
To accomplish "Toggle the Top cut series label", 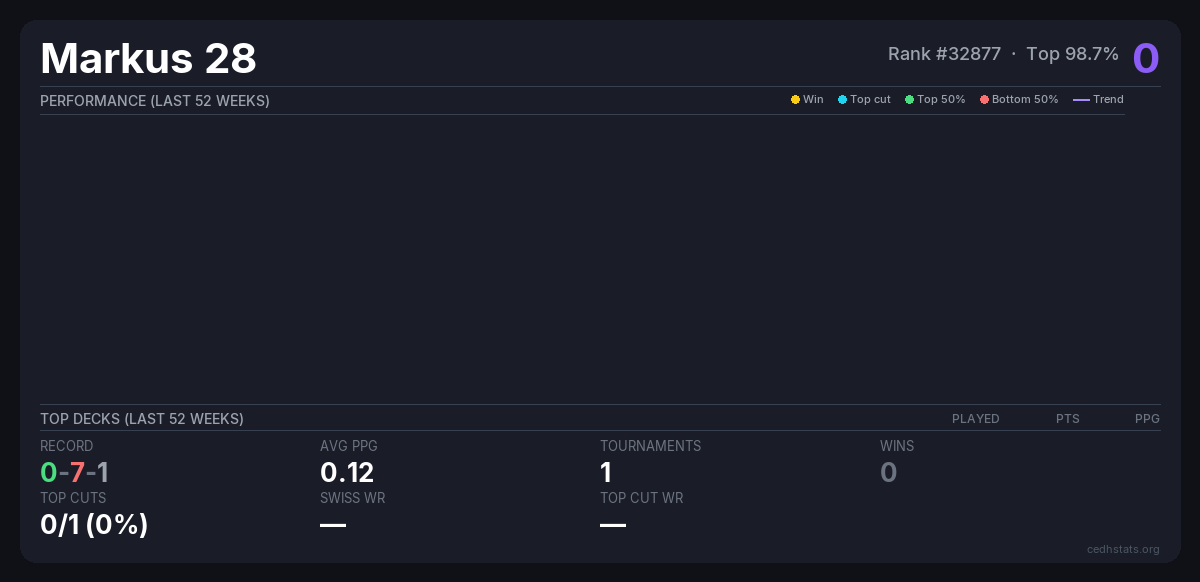I will click(870, 100).
